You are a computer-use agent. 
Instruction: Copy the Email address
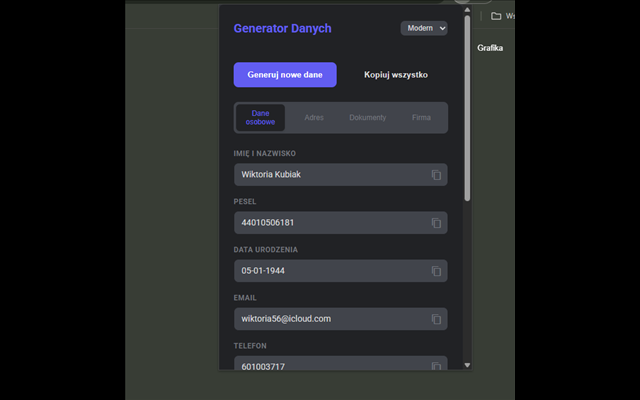pos(436,319)
